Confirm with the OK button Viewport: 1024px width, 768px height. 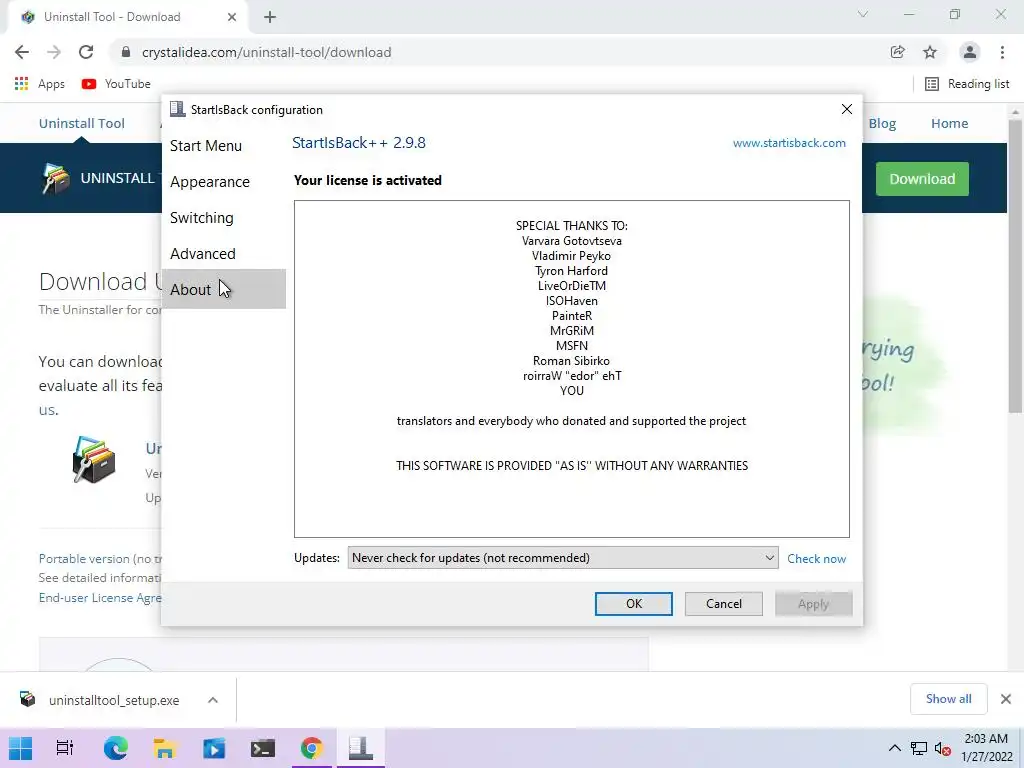(x=633, y=603)
